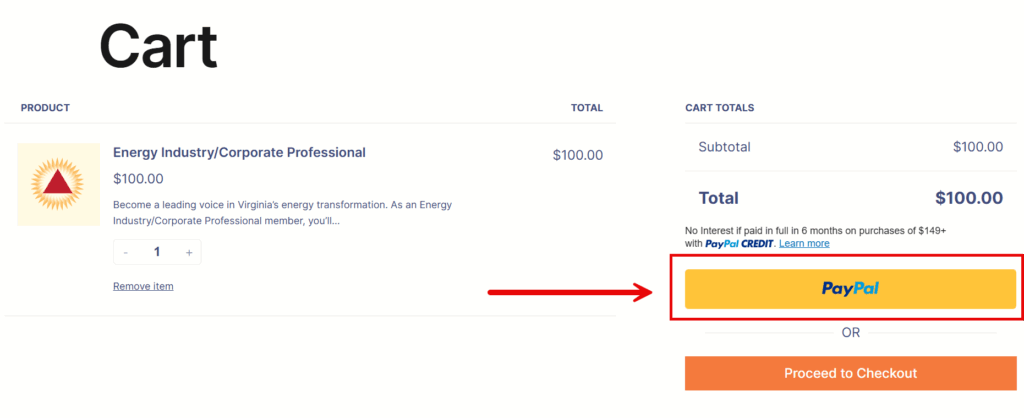Image resolution: width=1024 pixels, height=418 pixels.
Task: Click the Cart page heading
Action: coord(158,47)
